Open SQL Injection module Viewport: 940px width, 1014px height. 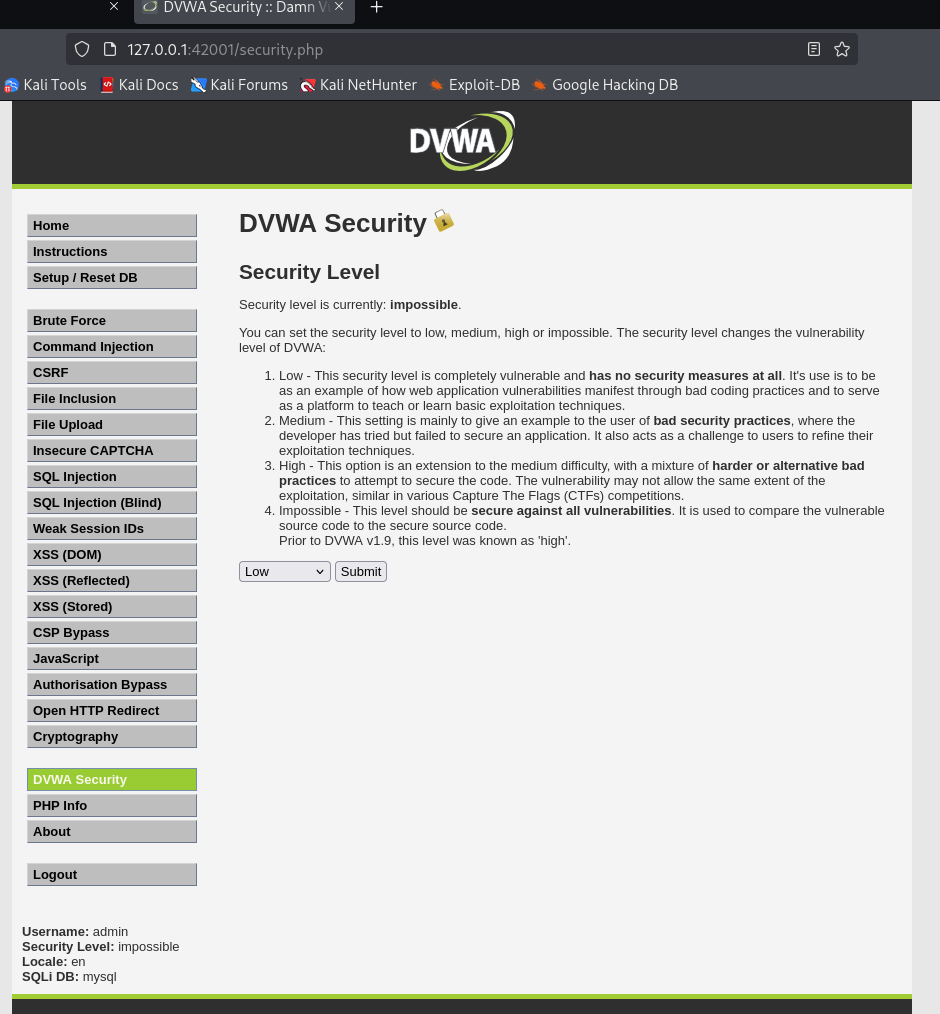tap(112, 477)
